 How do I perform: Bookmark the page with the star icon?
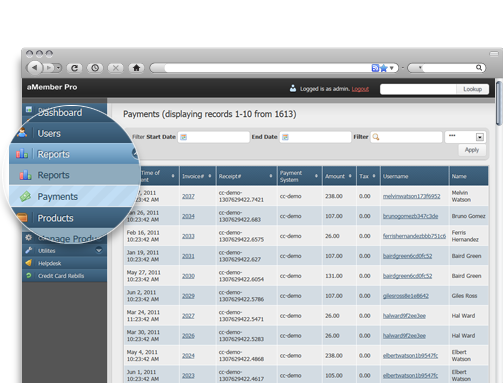pos(384,68)
